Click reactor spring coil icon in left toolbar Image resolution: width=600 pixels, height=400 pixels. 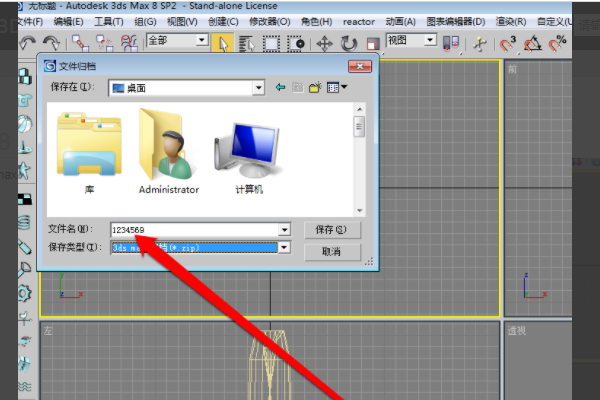coord(25,222)
